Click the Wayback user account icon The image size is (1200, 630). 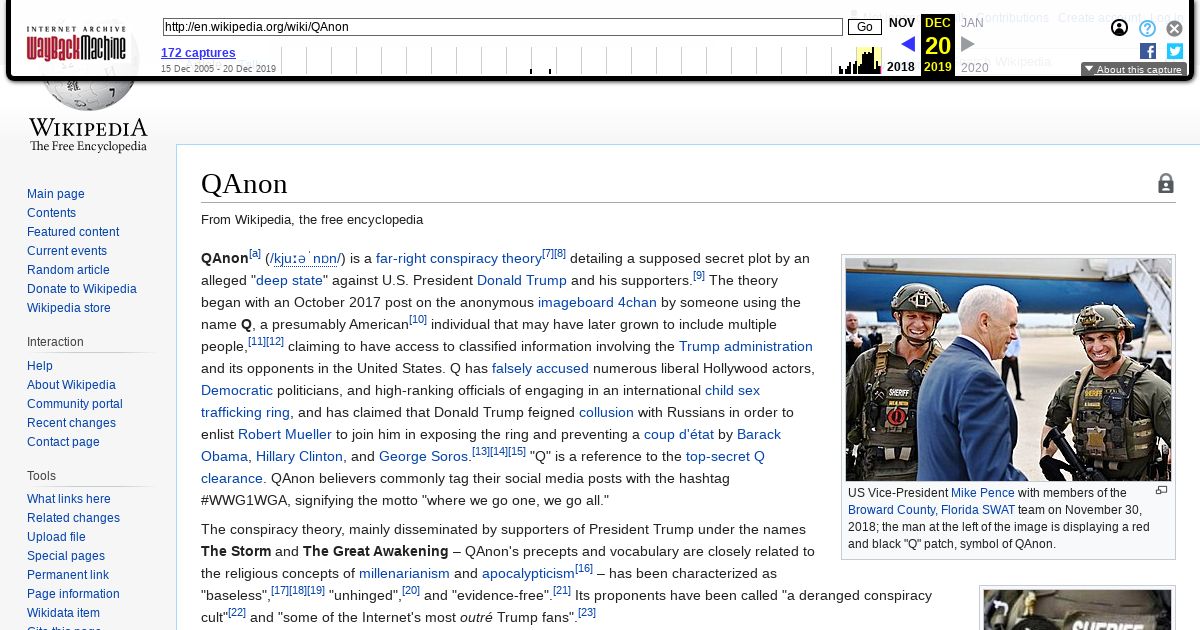coord(1120,28)
